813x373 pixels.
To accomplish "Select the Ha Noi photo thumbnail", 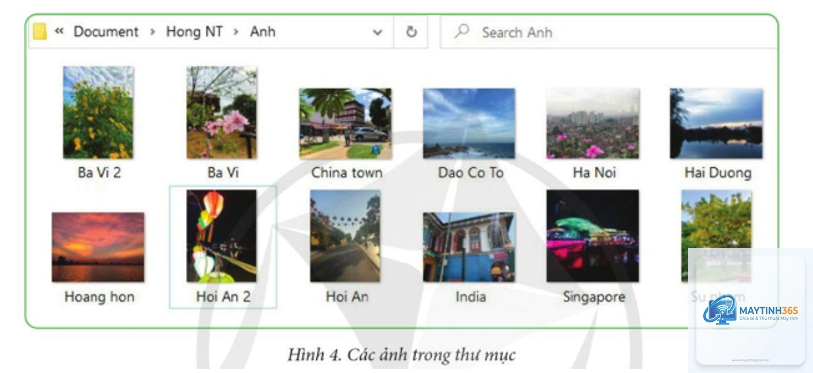I will (x=593, y=123).
